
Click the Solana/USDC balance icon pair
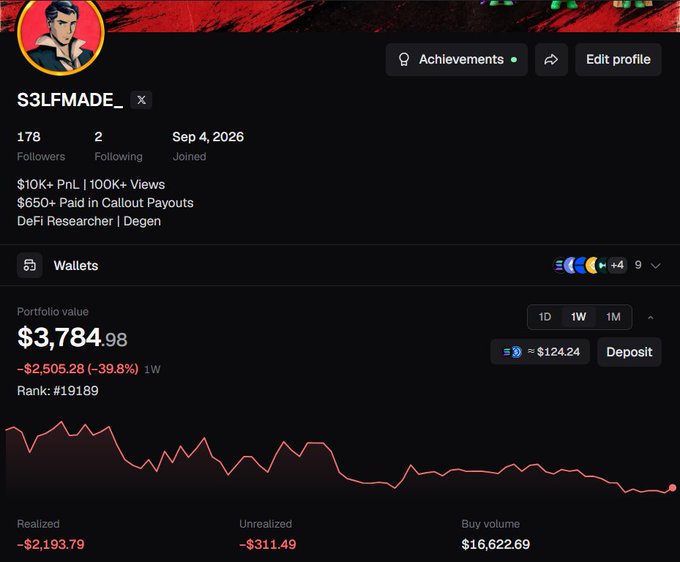[x=512, y=352]
